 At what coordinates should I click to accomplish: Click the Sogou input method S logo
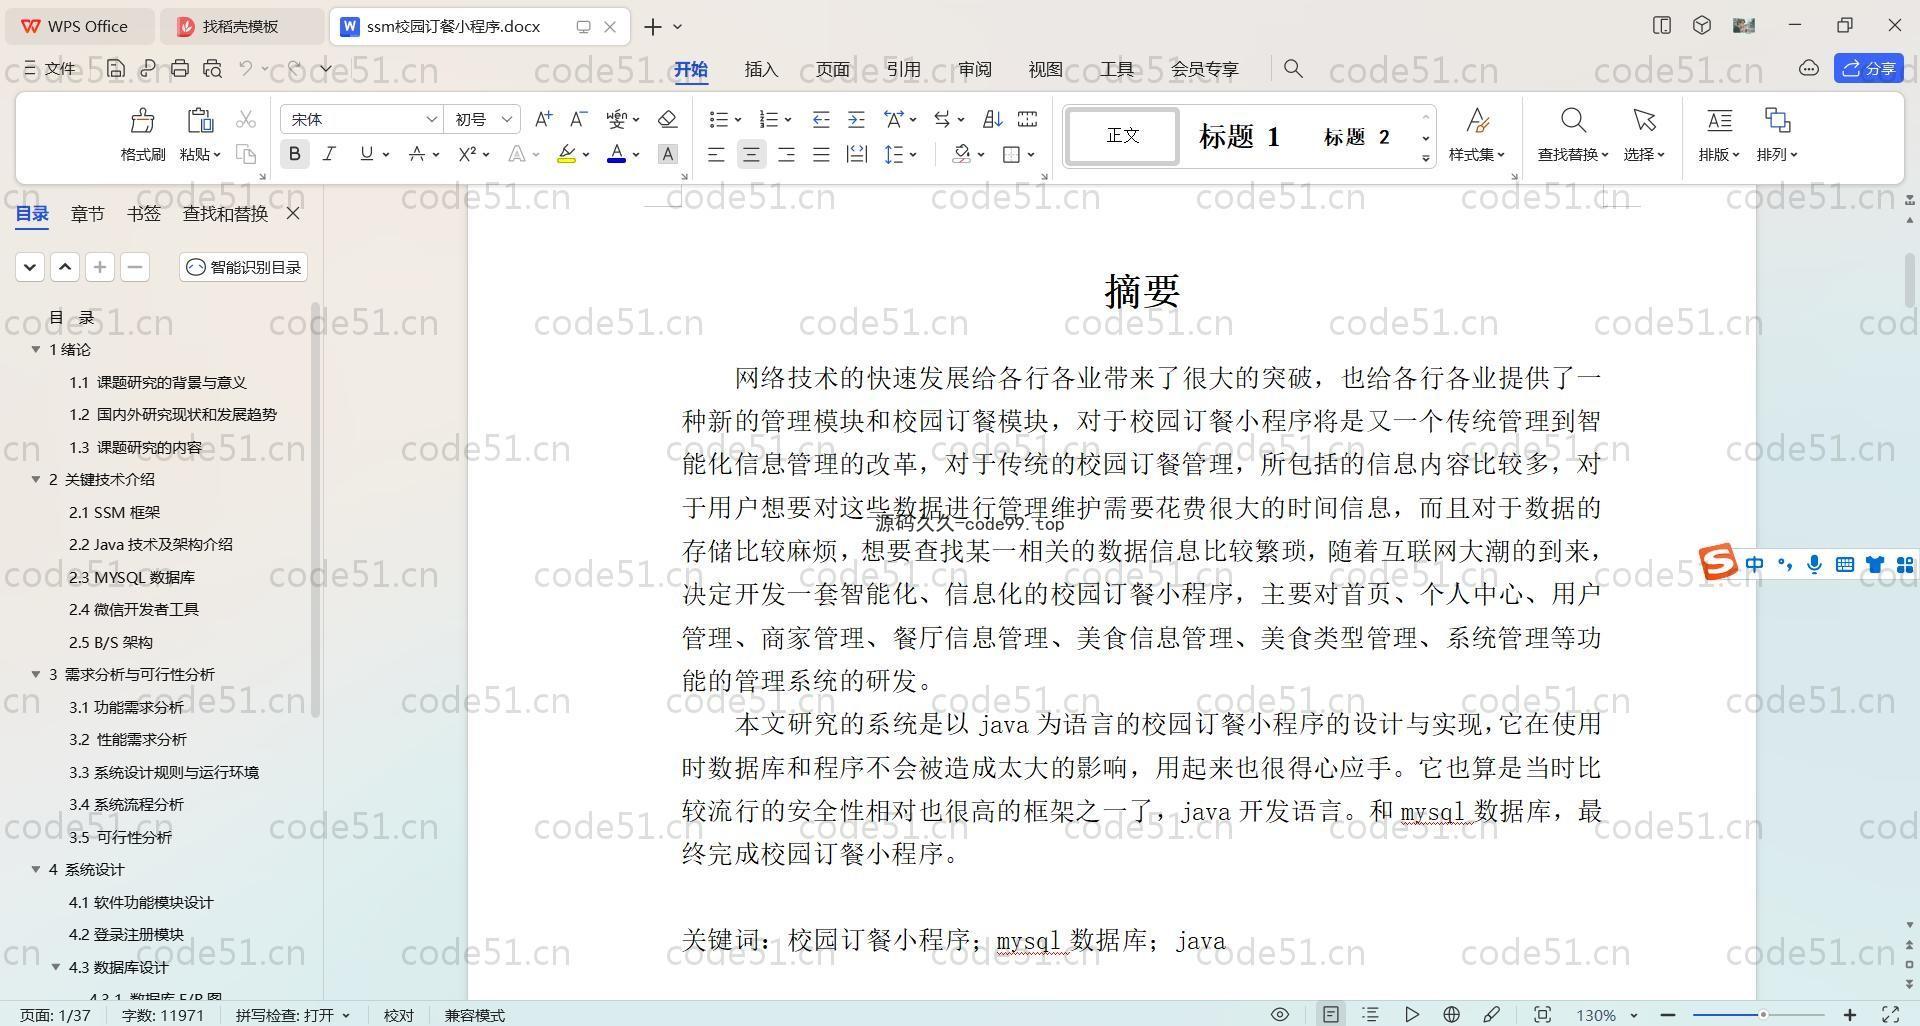pyautogui.click(x=1718, y=562)
